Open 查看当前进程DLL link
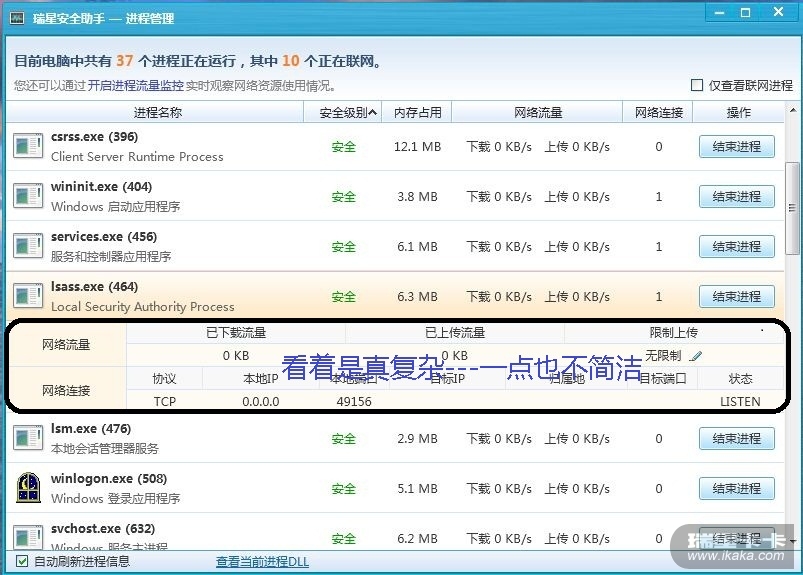 262,562
